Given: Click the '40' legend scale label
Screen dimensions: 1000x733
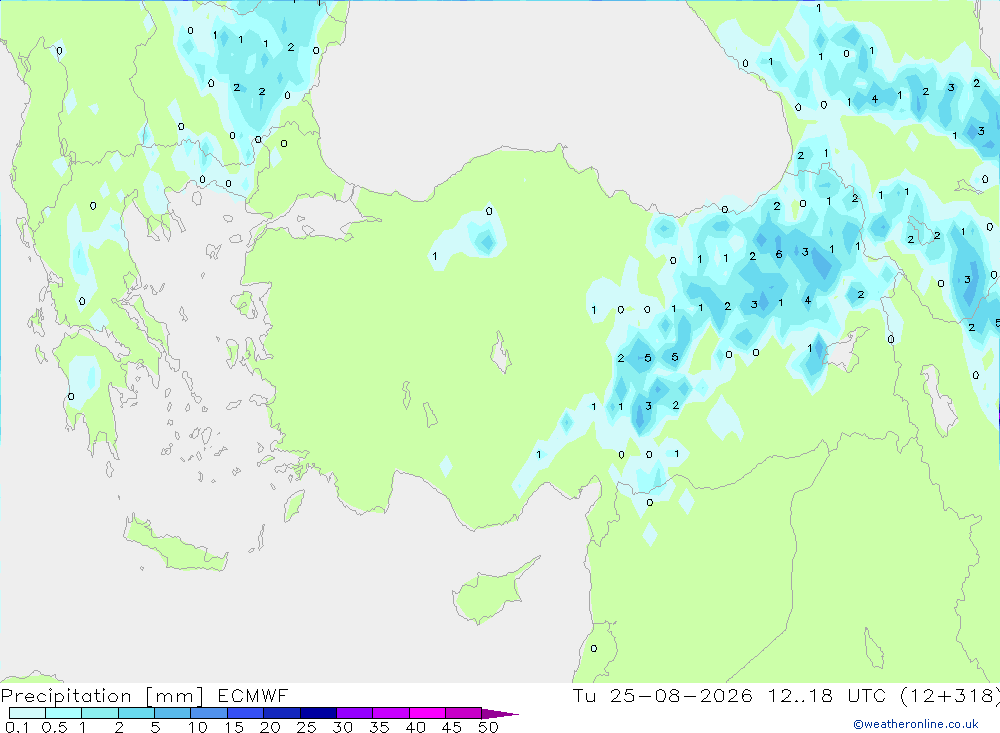Looking at the screenshot, I should pyautogui.click(x=415, y=727).
